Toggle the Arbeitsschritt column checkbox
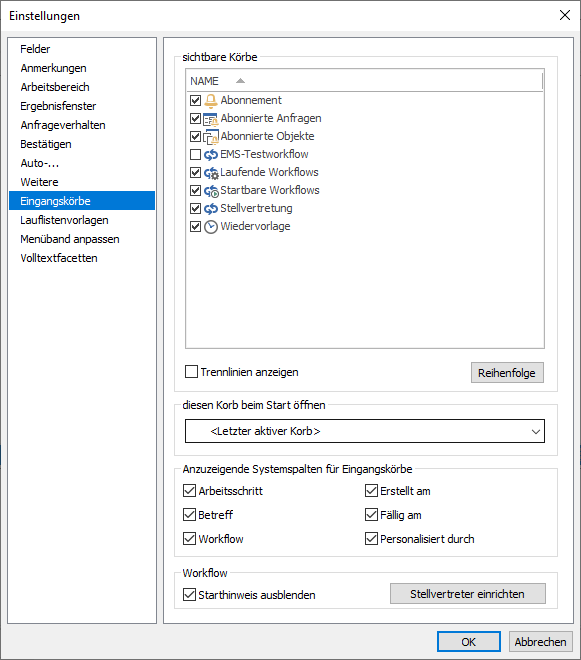 189,490
